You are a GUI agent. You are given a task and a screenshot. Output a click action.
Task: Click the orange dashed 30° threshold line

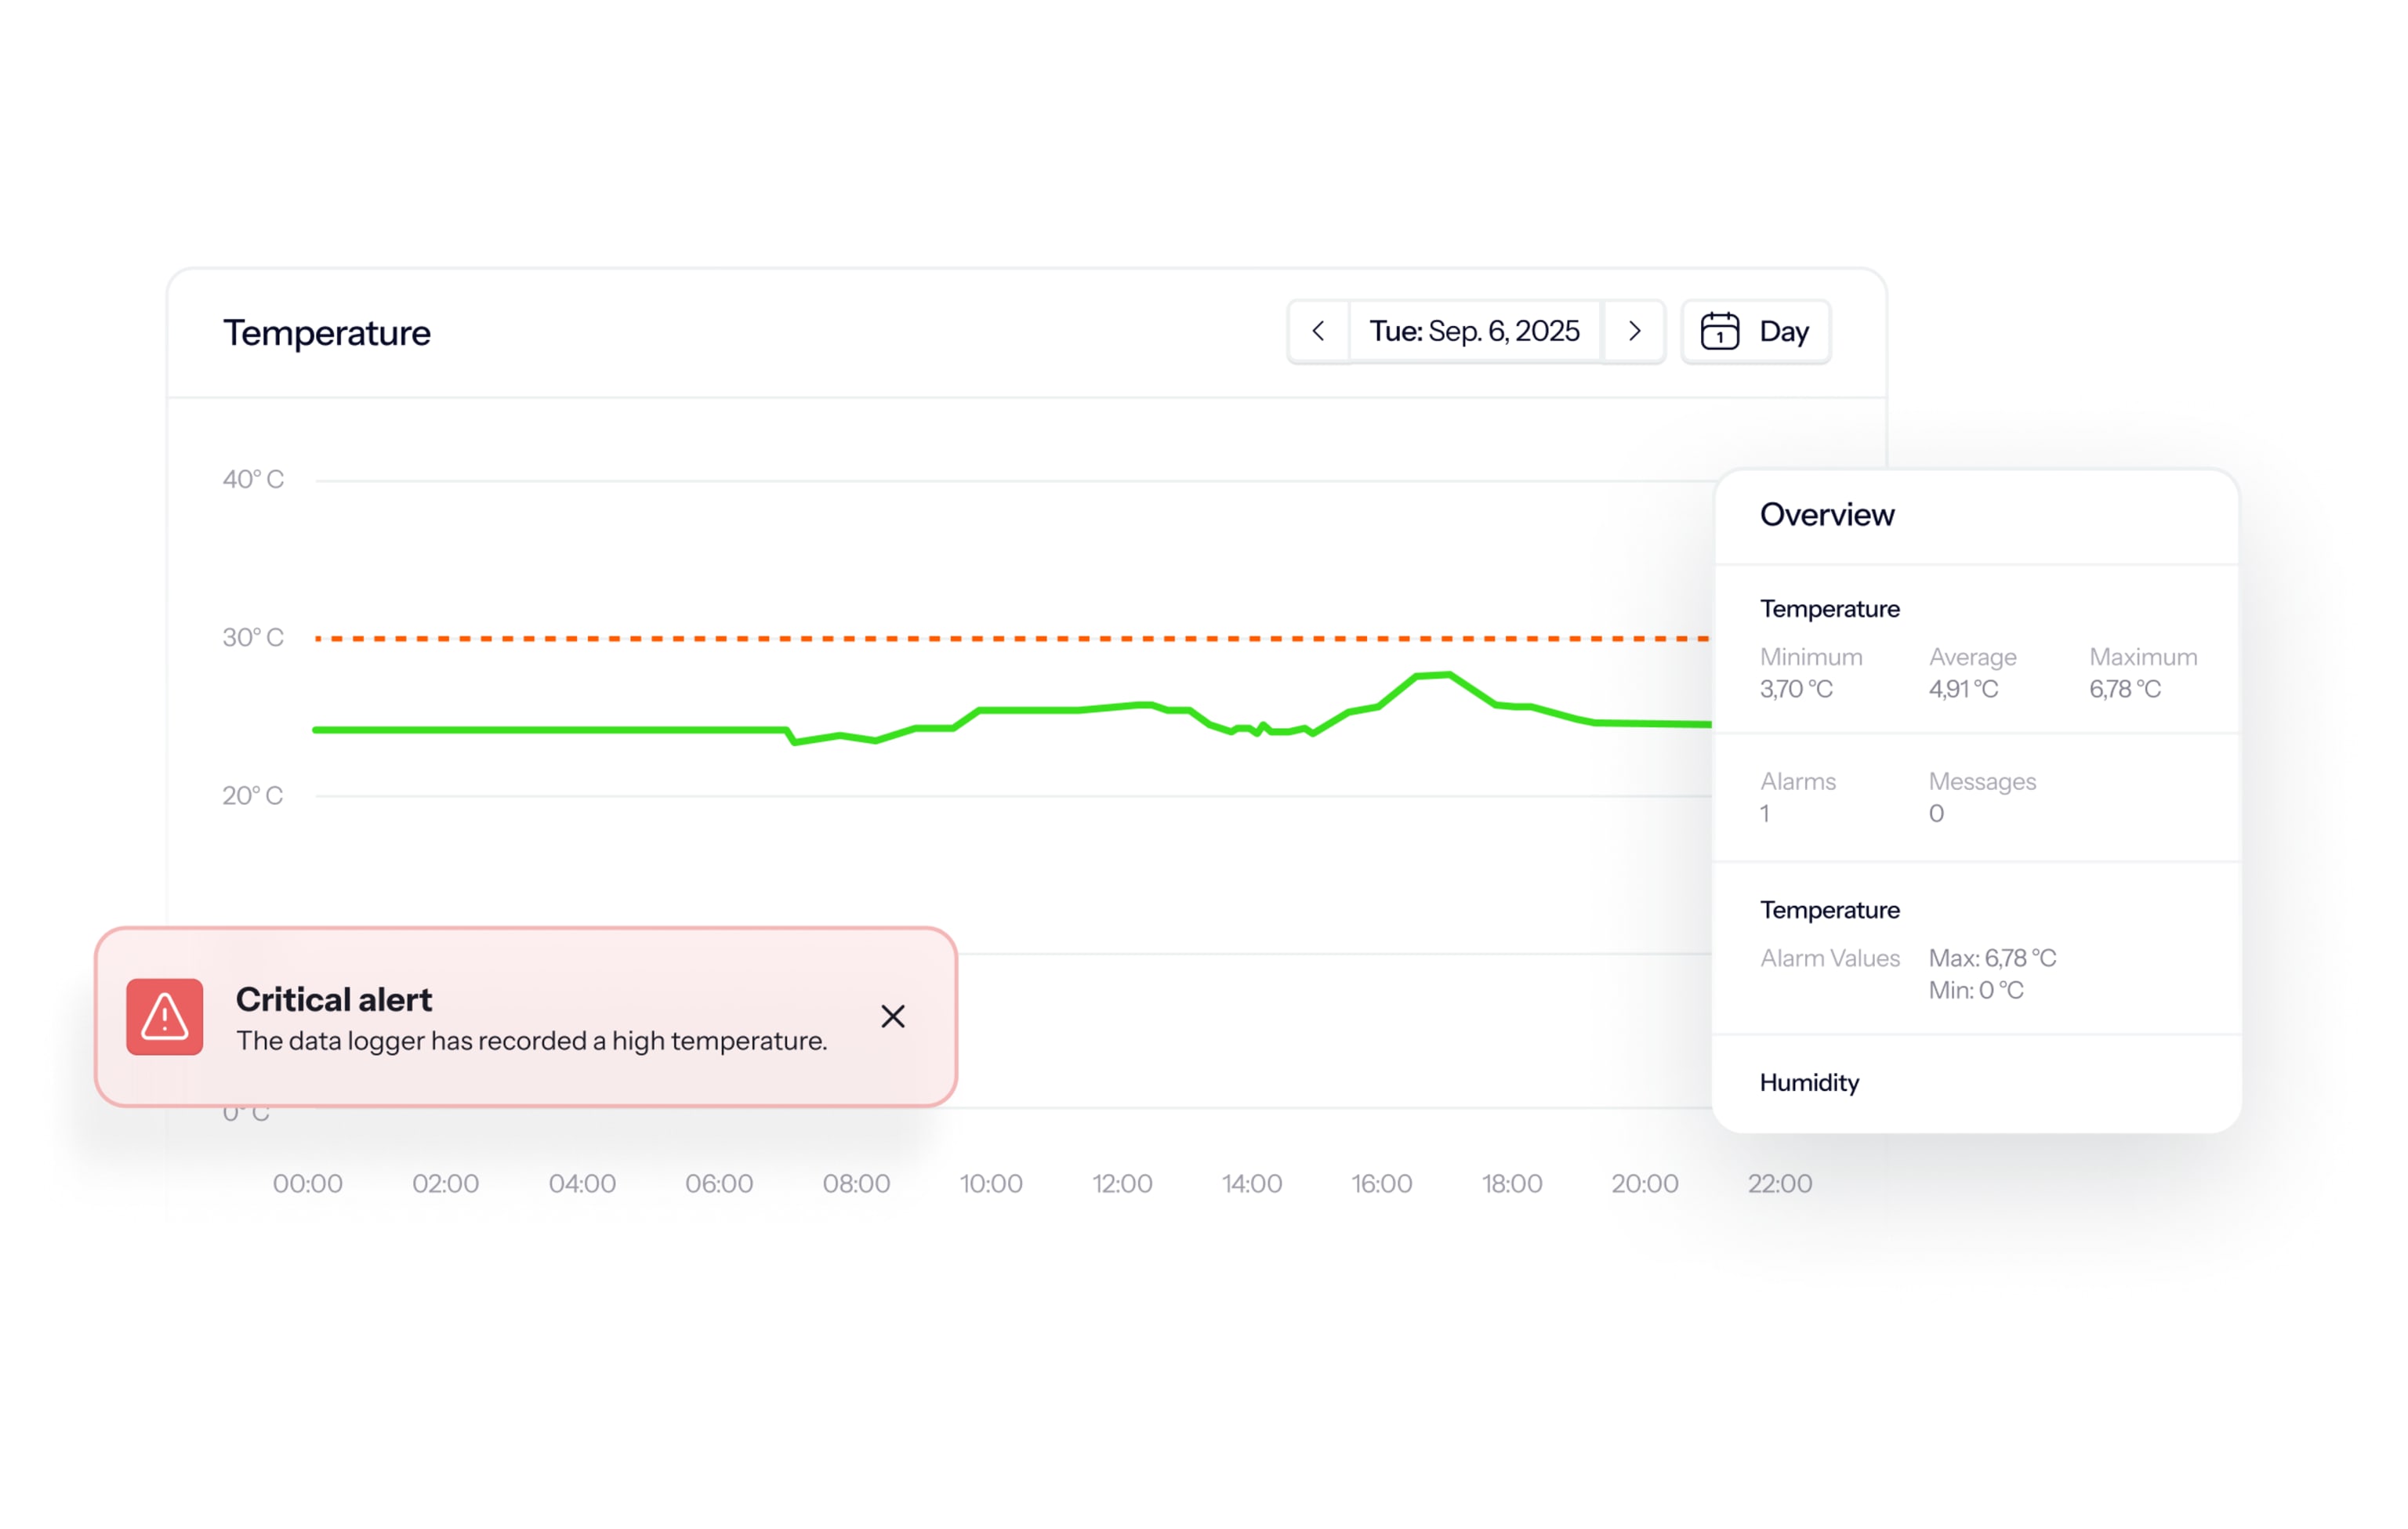(1000, 638)
